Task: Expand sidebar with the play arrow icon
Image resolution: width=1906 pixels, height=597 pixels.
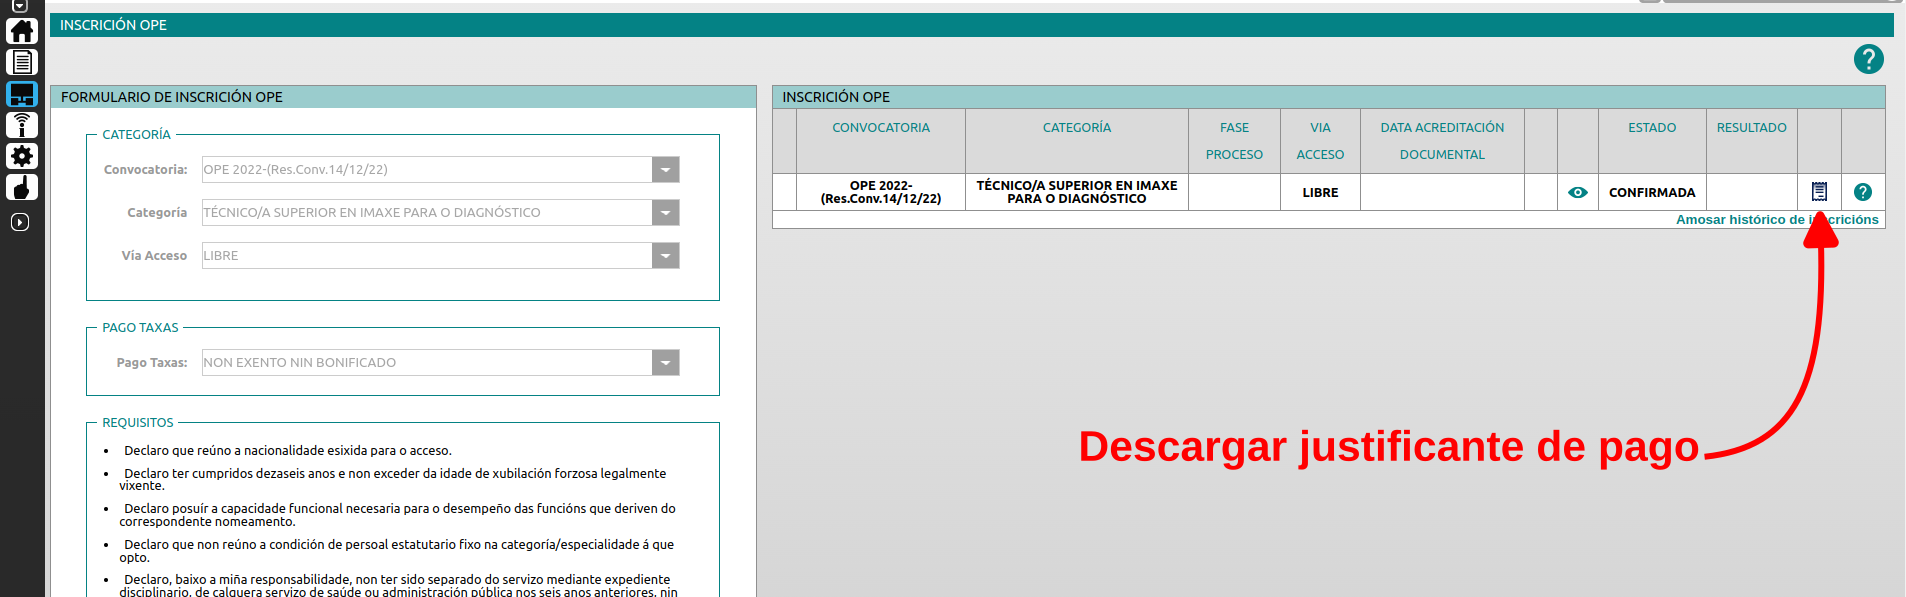Action: coord(20,222)
